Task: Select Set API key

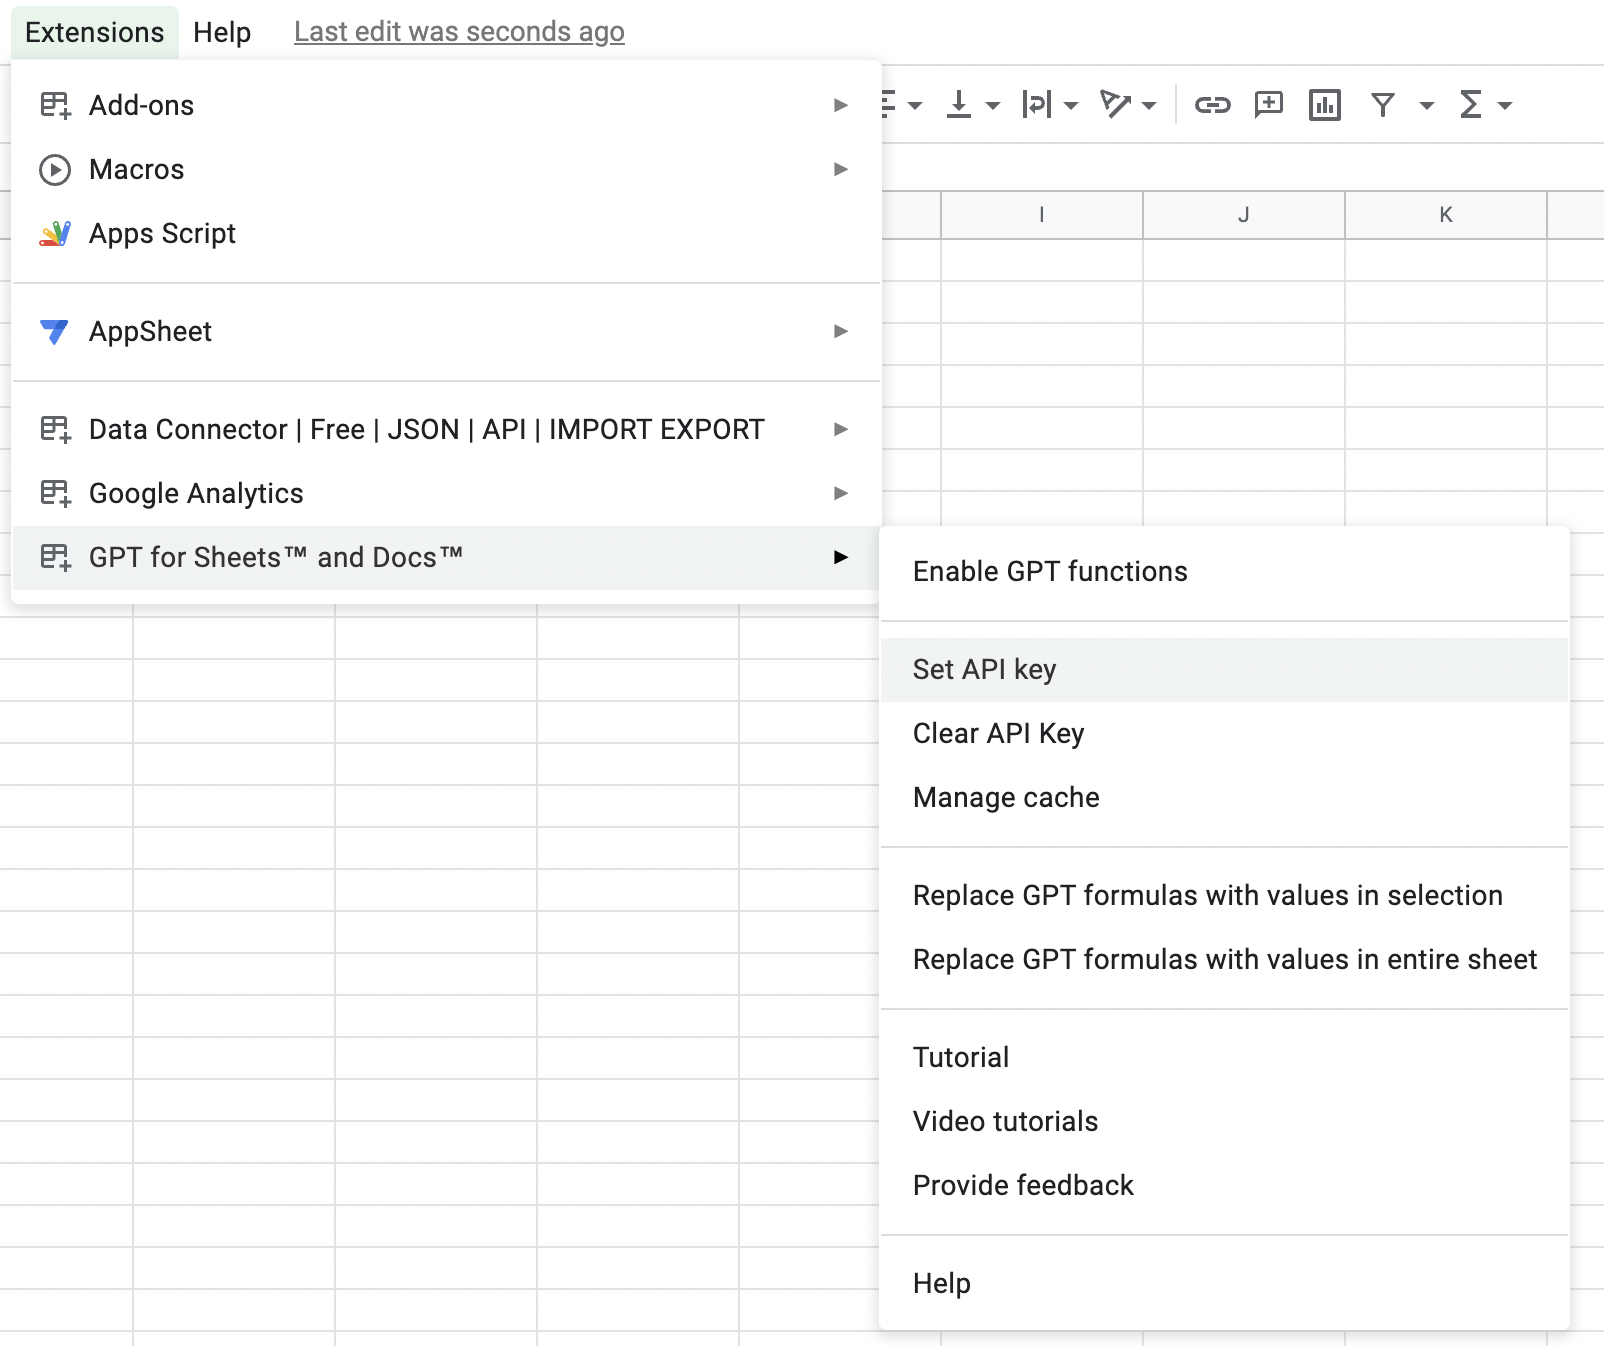Action: pyautogui.click(x=1224, y=669)
